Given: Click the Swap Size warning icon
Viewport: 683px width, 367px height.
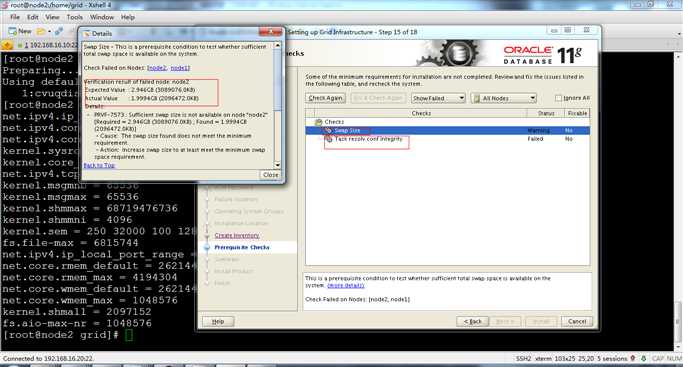Looking at the screenshot, I should pyautogui.click(x=328, y=130).
